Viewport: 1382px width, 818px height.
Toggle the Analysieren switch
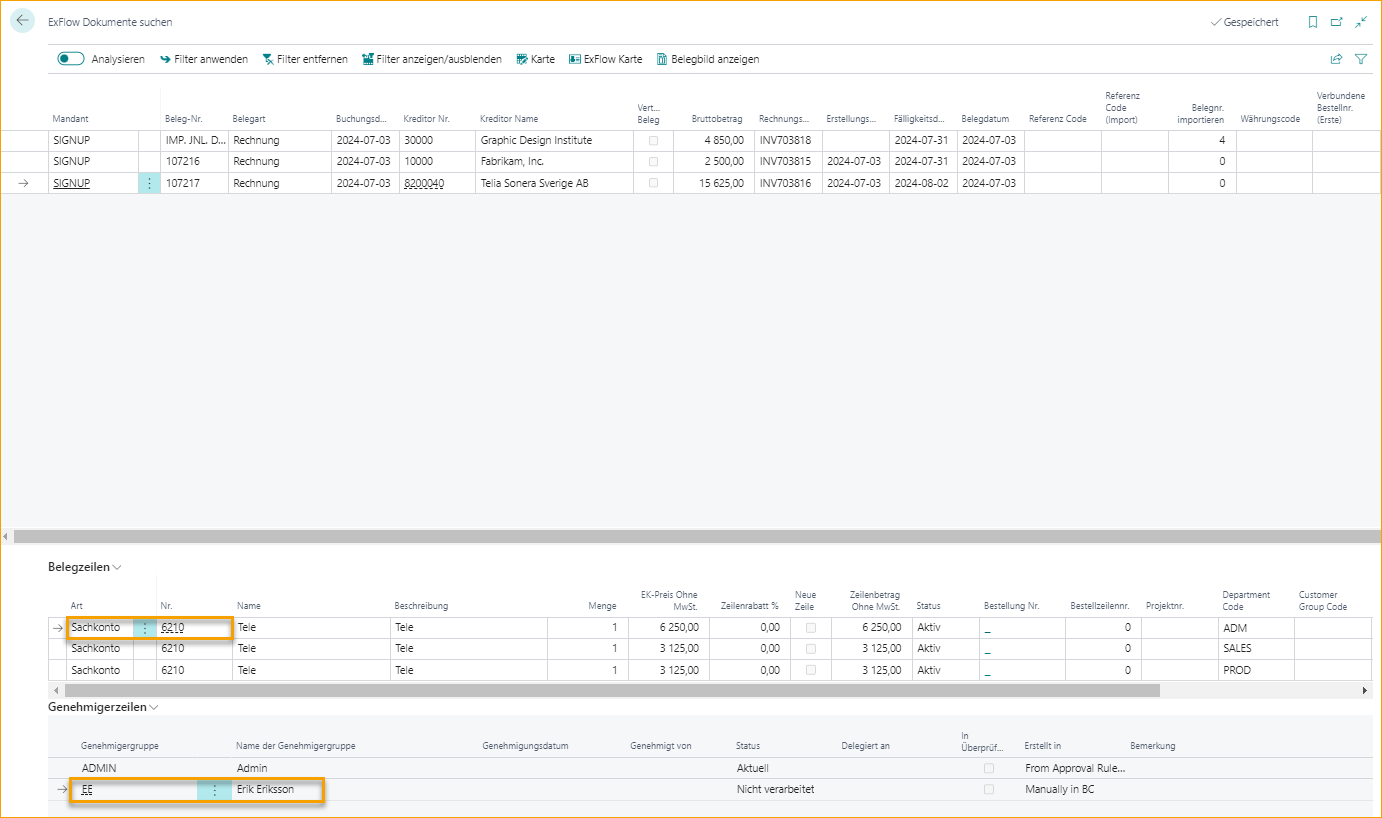[71, 59]
